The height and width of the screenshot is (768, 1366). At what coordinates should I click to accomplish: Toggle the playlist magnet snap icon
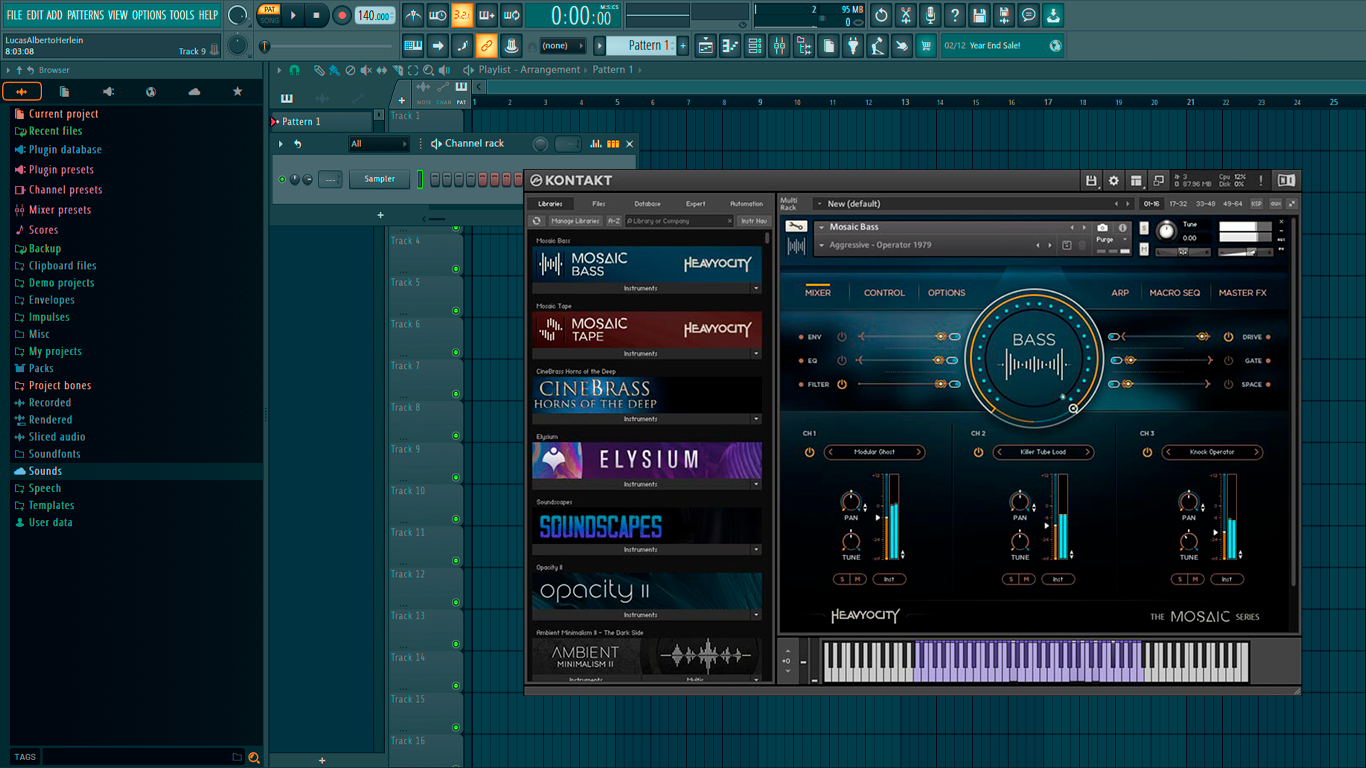click(x=294, y=71)
